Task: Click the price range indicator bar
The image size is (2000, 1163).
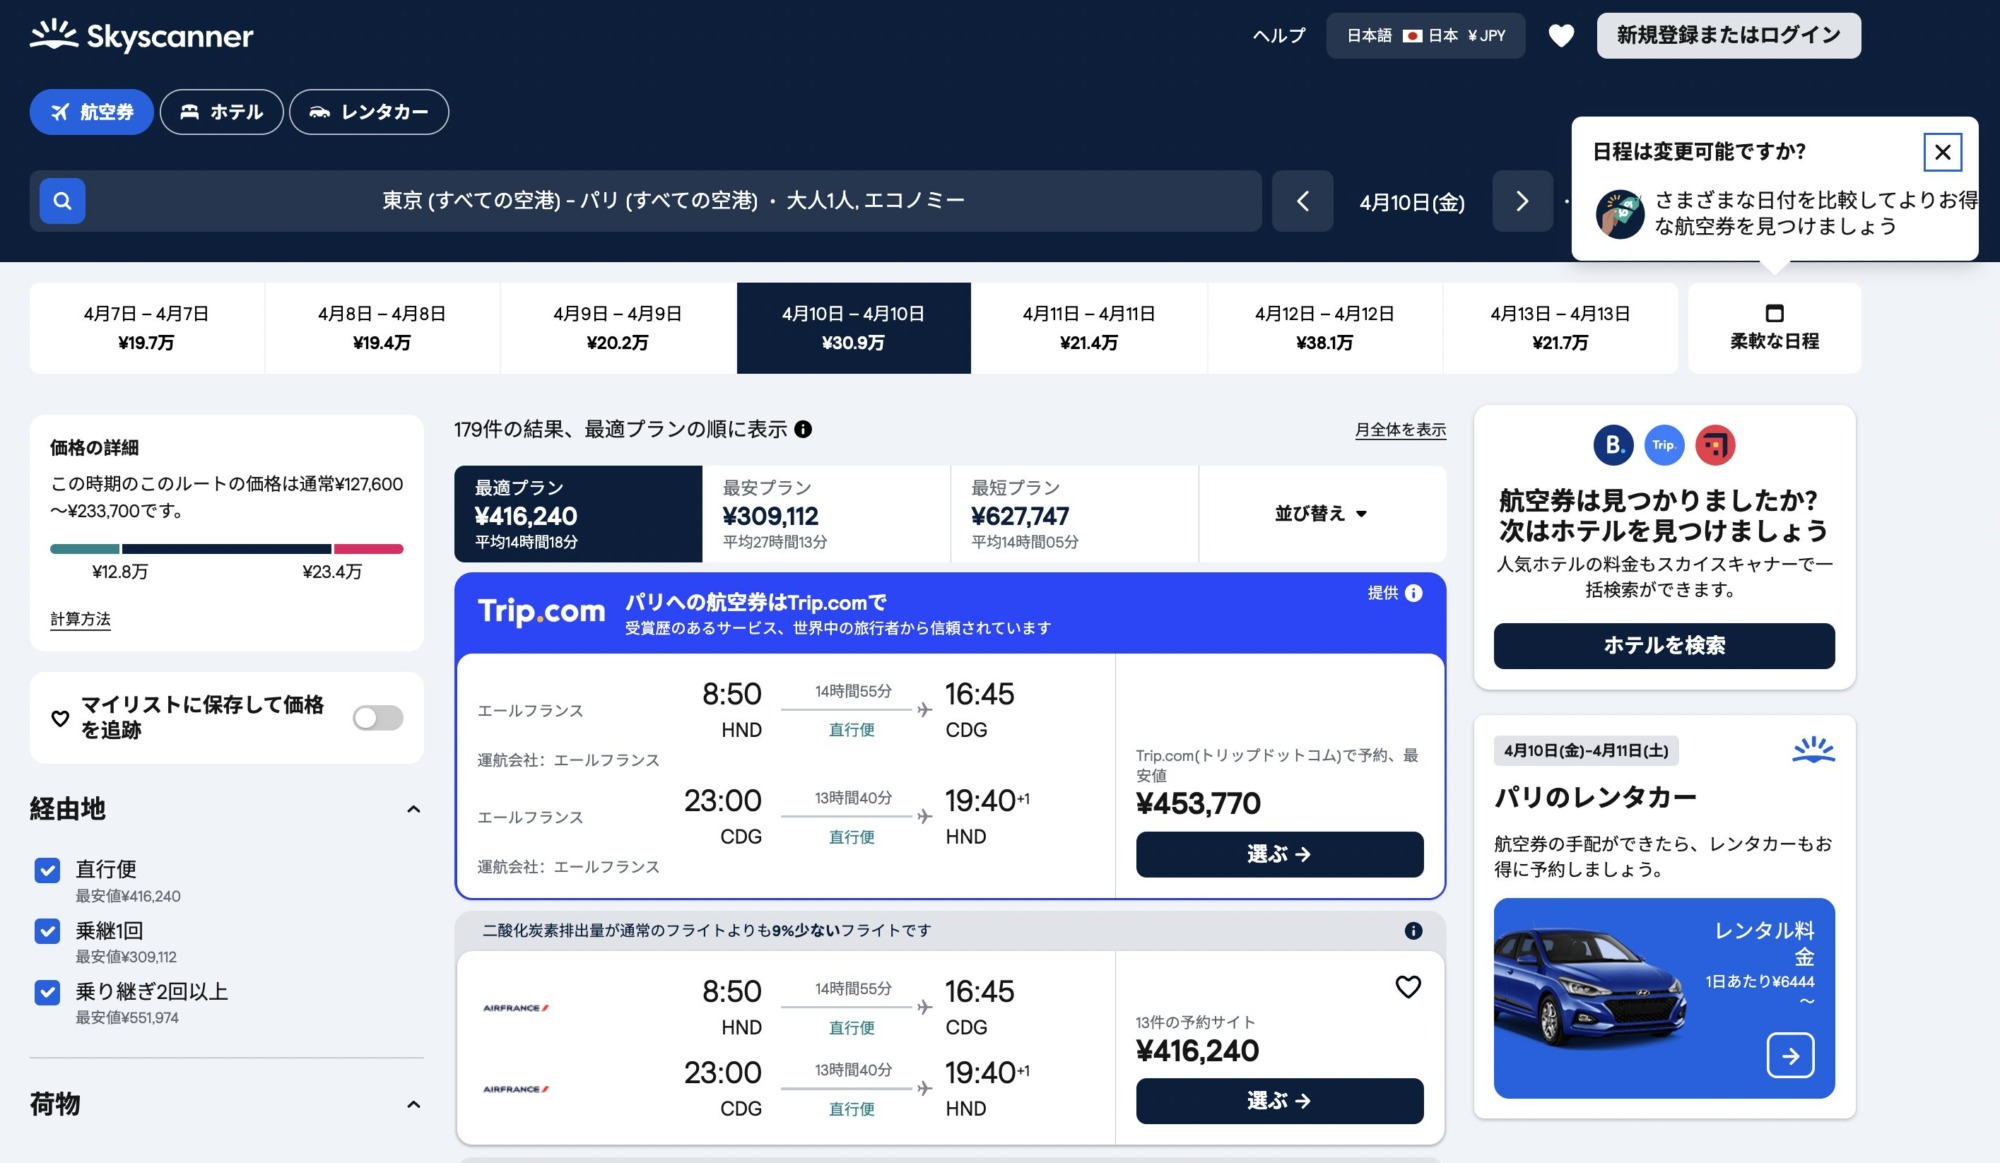Action: tap(227, 549)
